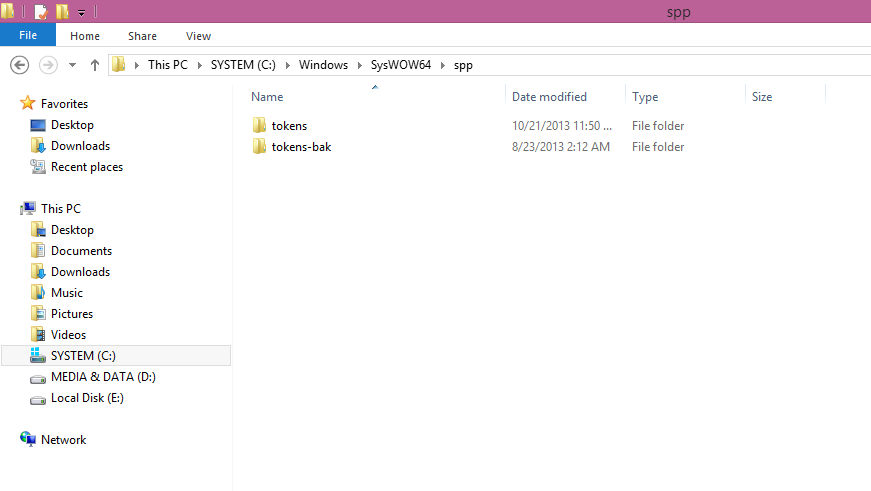Image resolution: width=871 pixels, height=491 pixels.
Task: Select the tokens-bak folder icon
Action: pyautogui.click(x=259, y=146)
